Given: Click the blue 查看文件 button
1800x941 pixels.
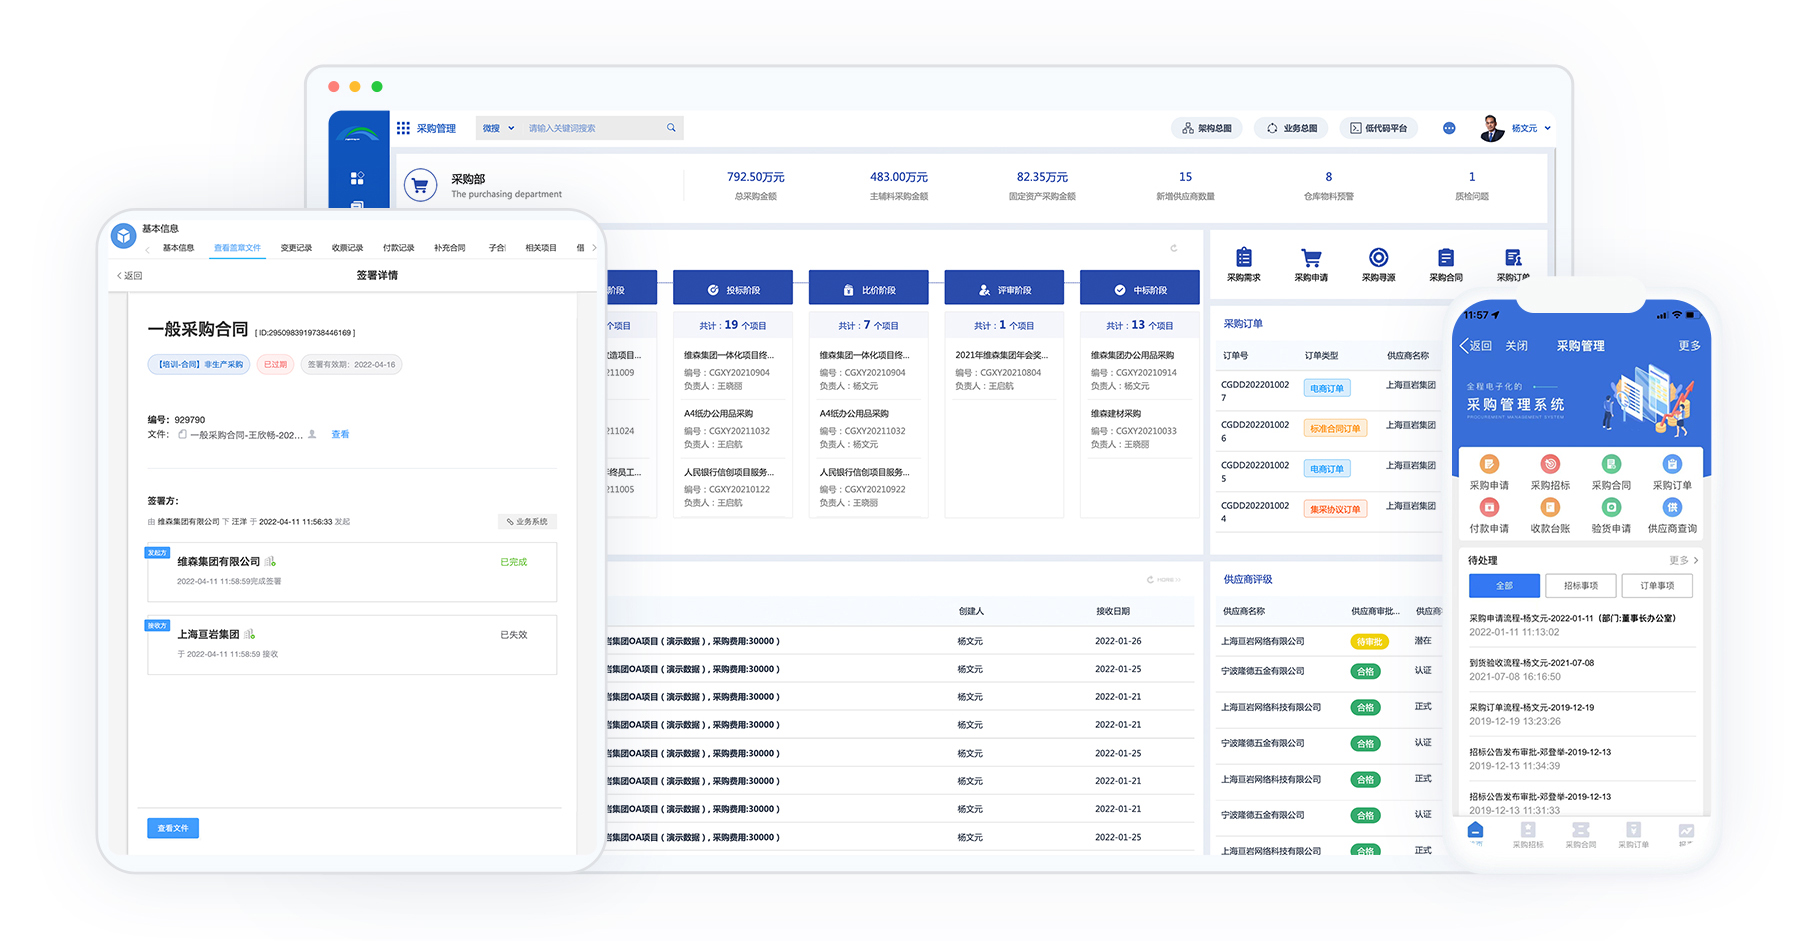Looking at the screenshot, I should tap(173, 828).
